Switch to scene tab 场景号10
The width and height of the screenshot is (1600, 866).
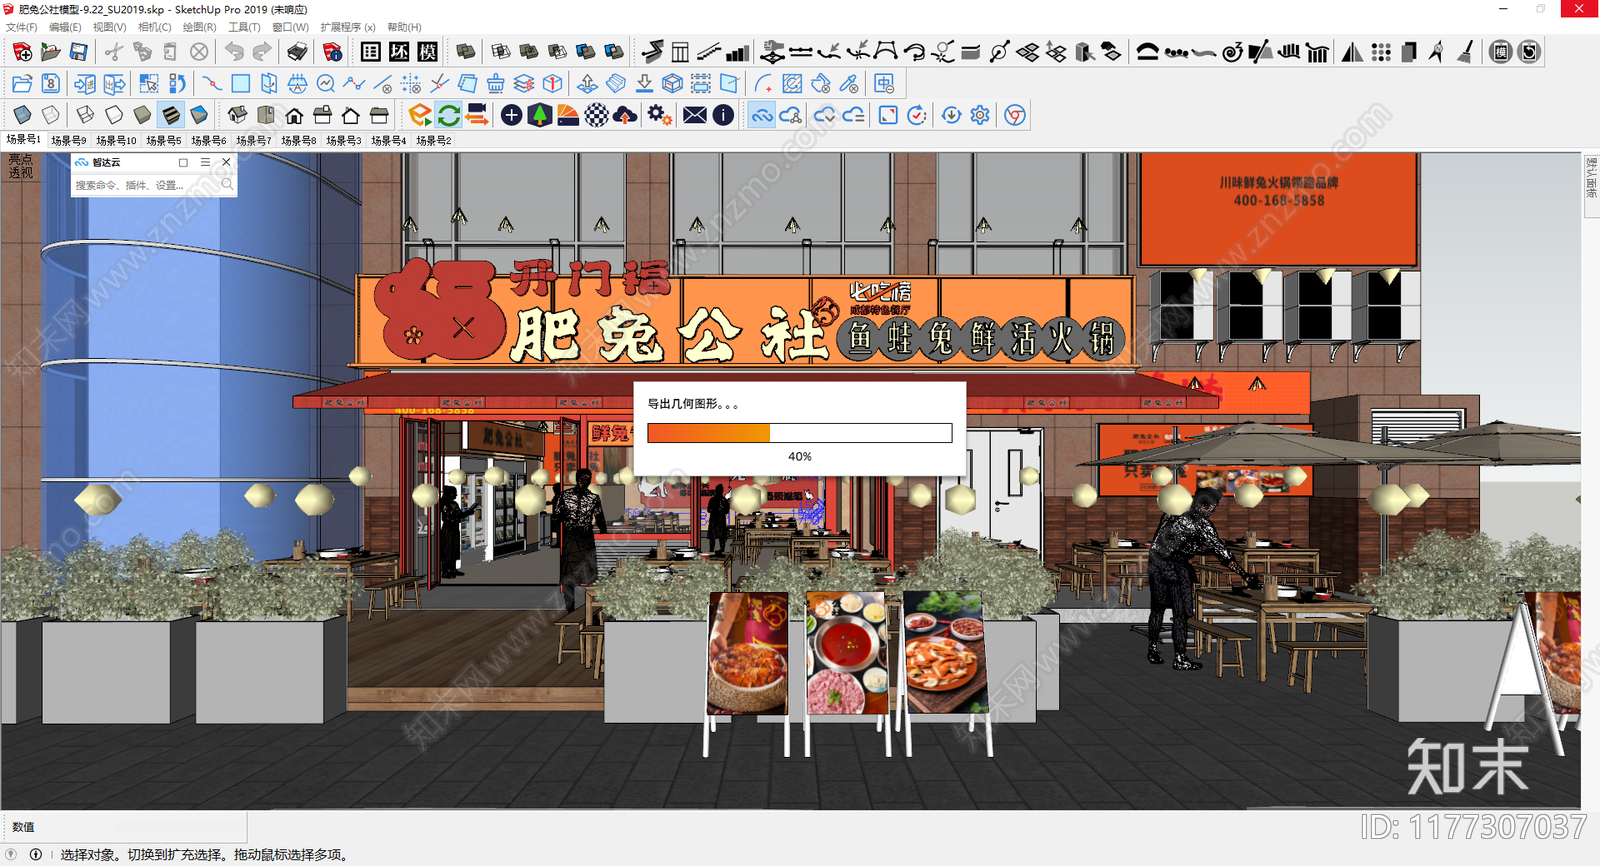pyautogui.click(x=116, y=141)
